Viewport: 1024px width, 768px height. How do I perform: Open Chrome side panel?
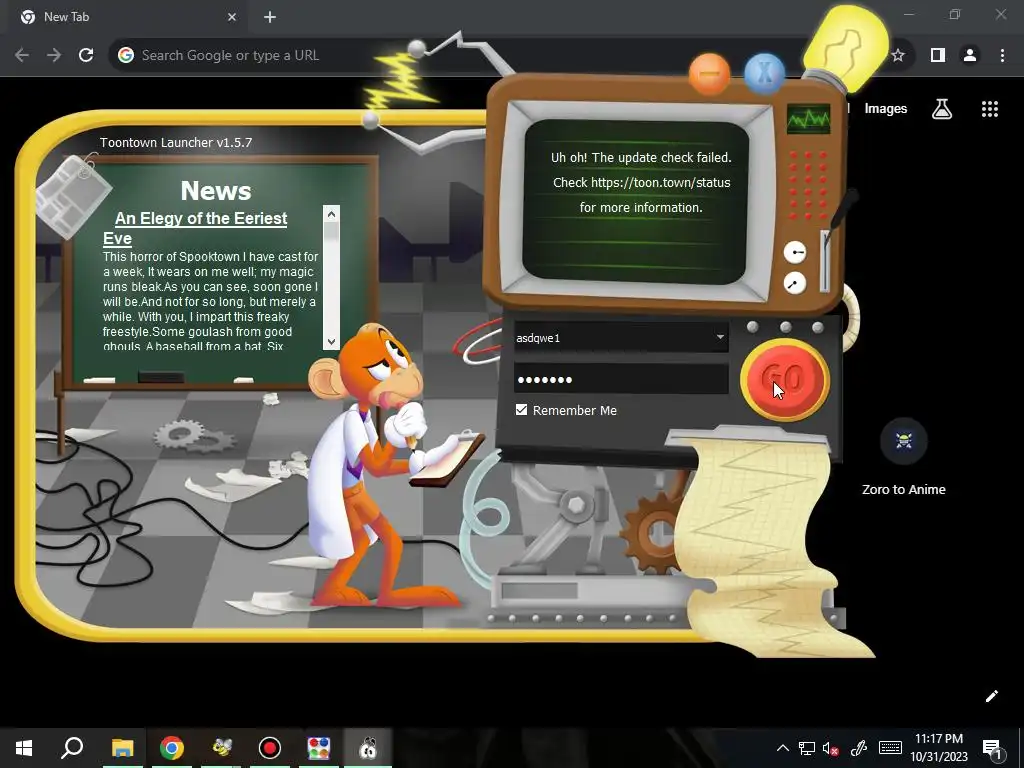click(938, 56)
